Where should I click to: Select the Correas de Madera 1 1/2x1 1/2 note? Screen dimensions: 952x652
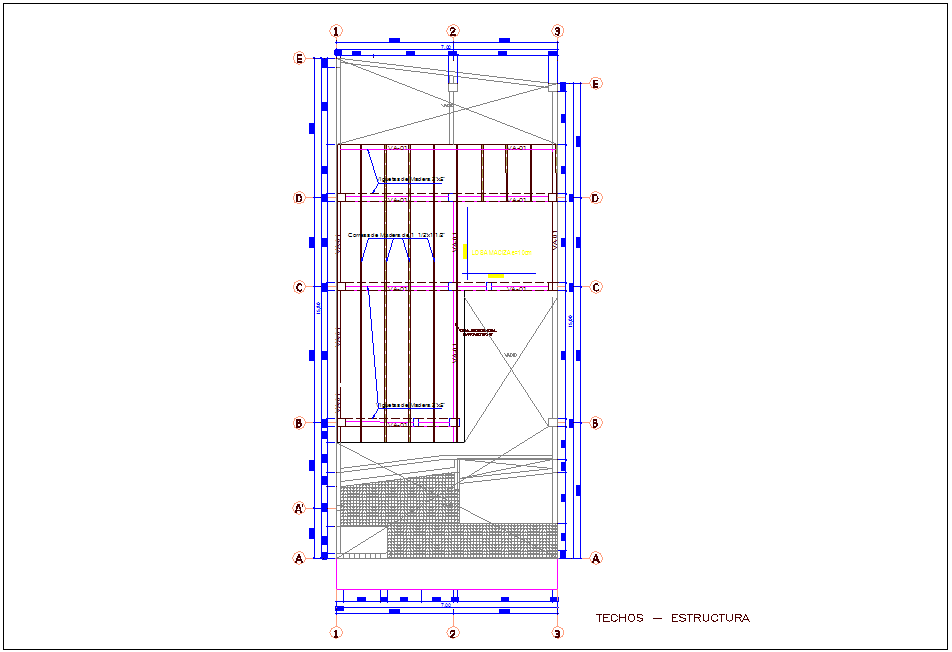(394, 233)
